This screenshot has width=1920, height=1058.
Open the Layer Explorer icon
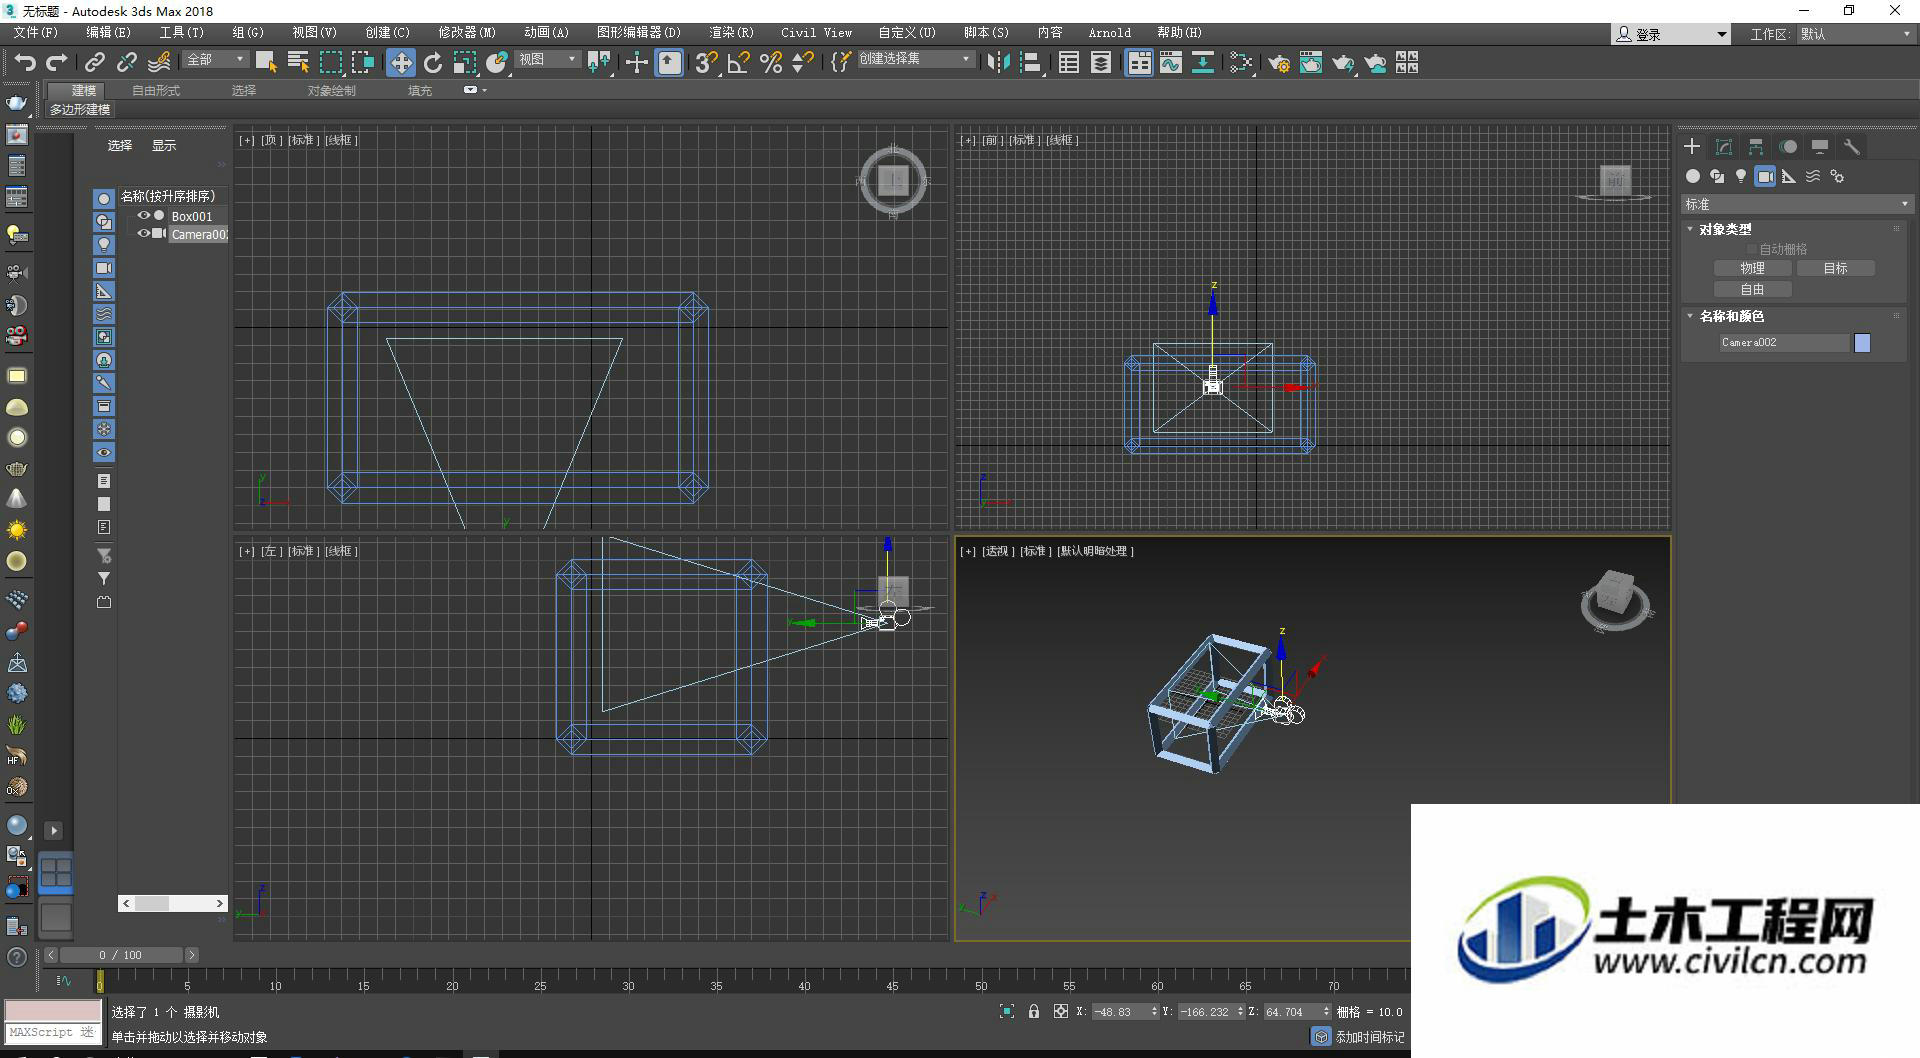click(1101, 62)
